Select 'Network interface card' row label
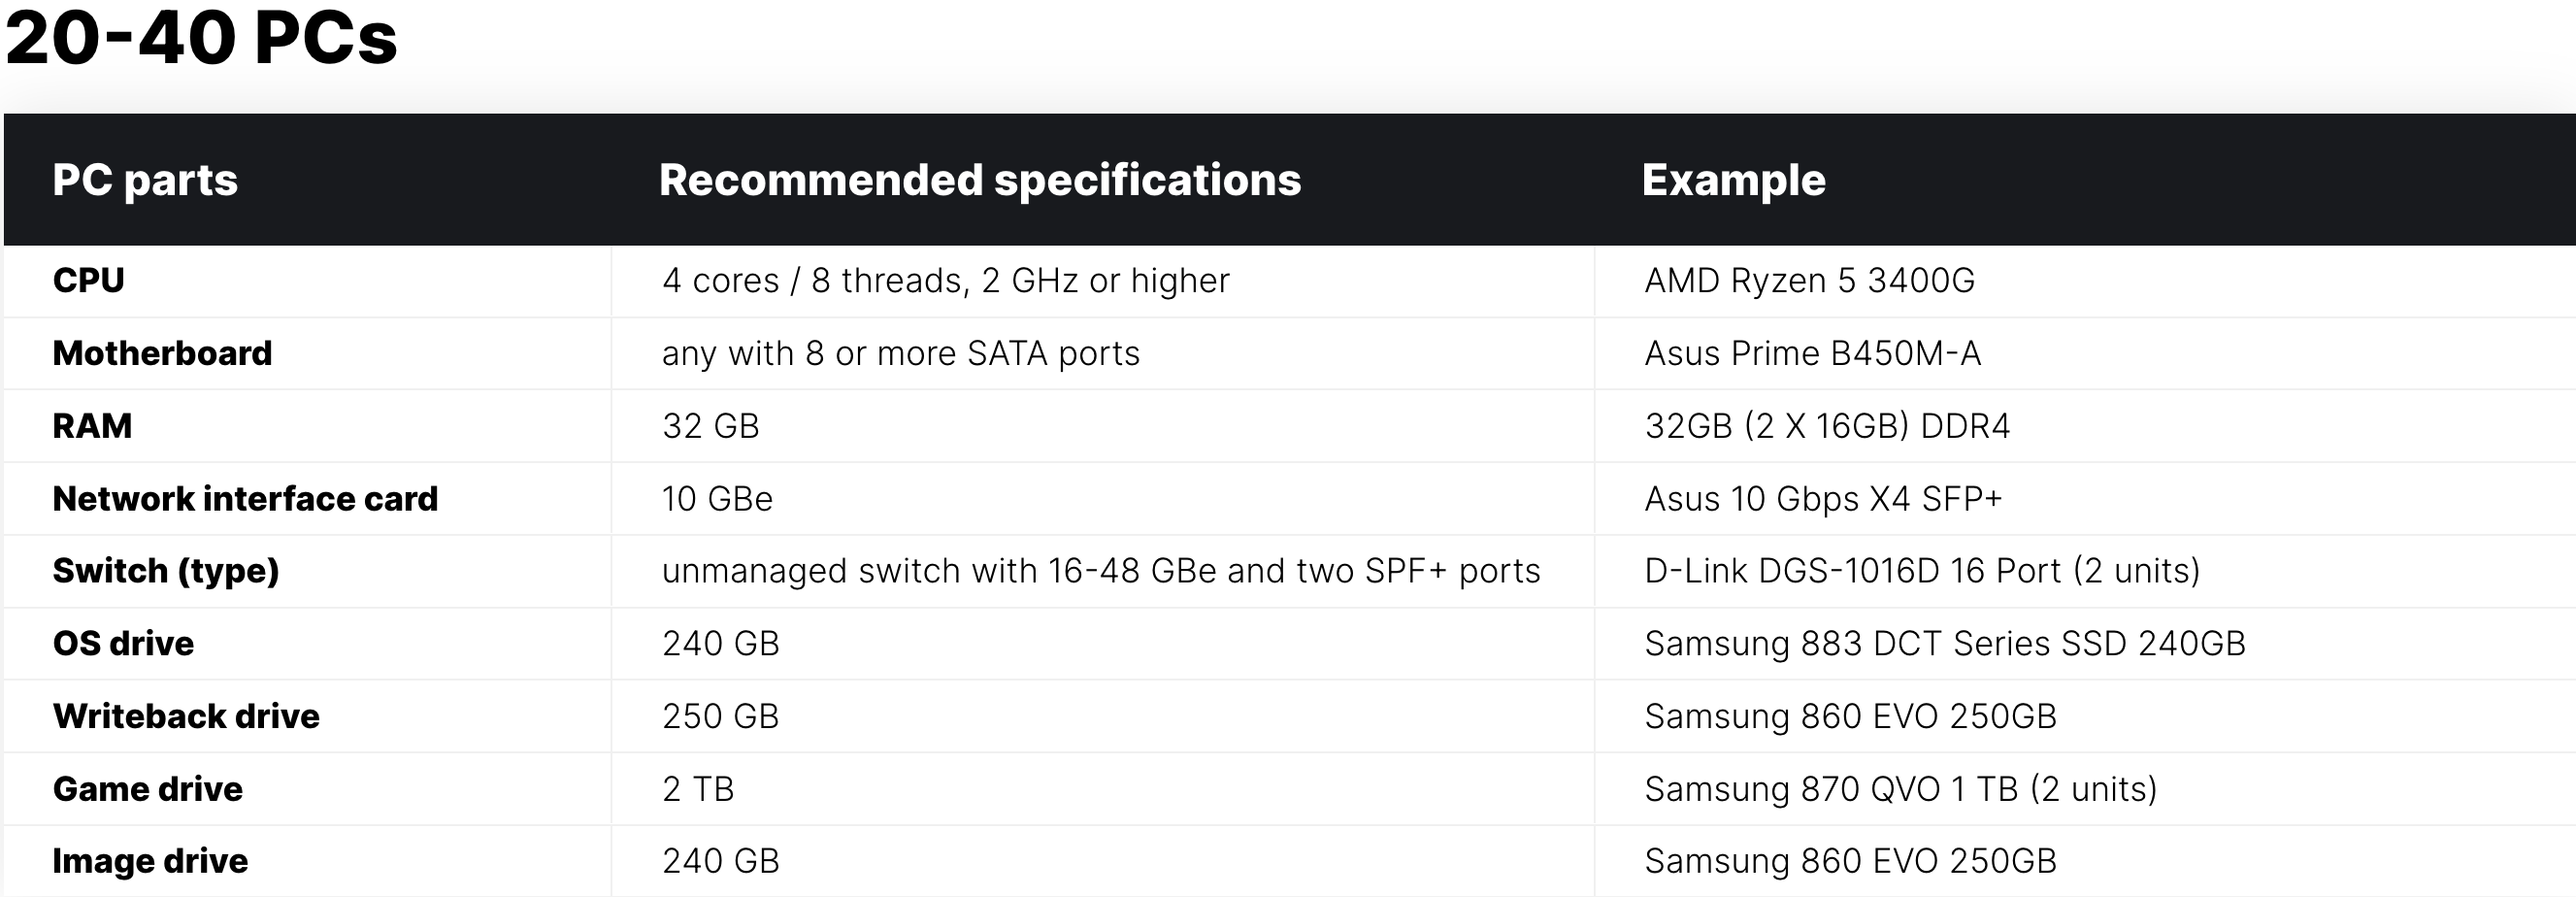The image size is (2576, 897). pos(245,498)
